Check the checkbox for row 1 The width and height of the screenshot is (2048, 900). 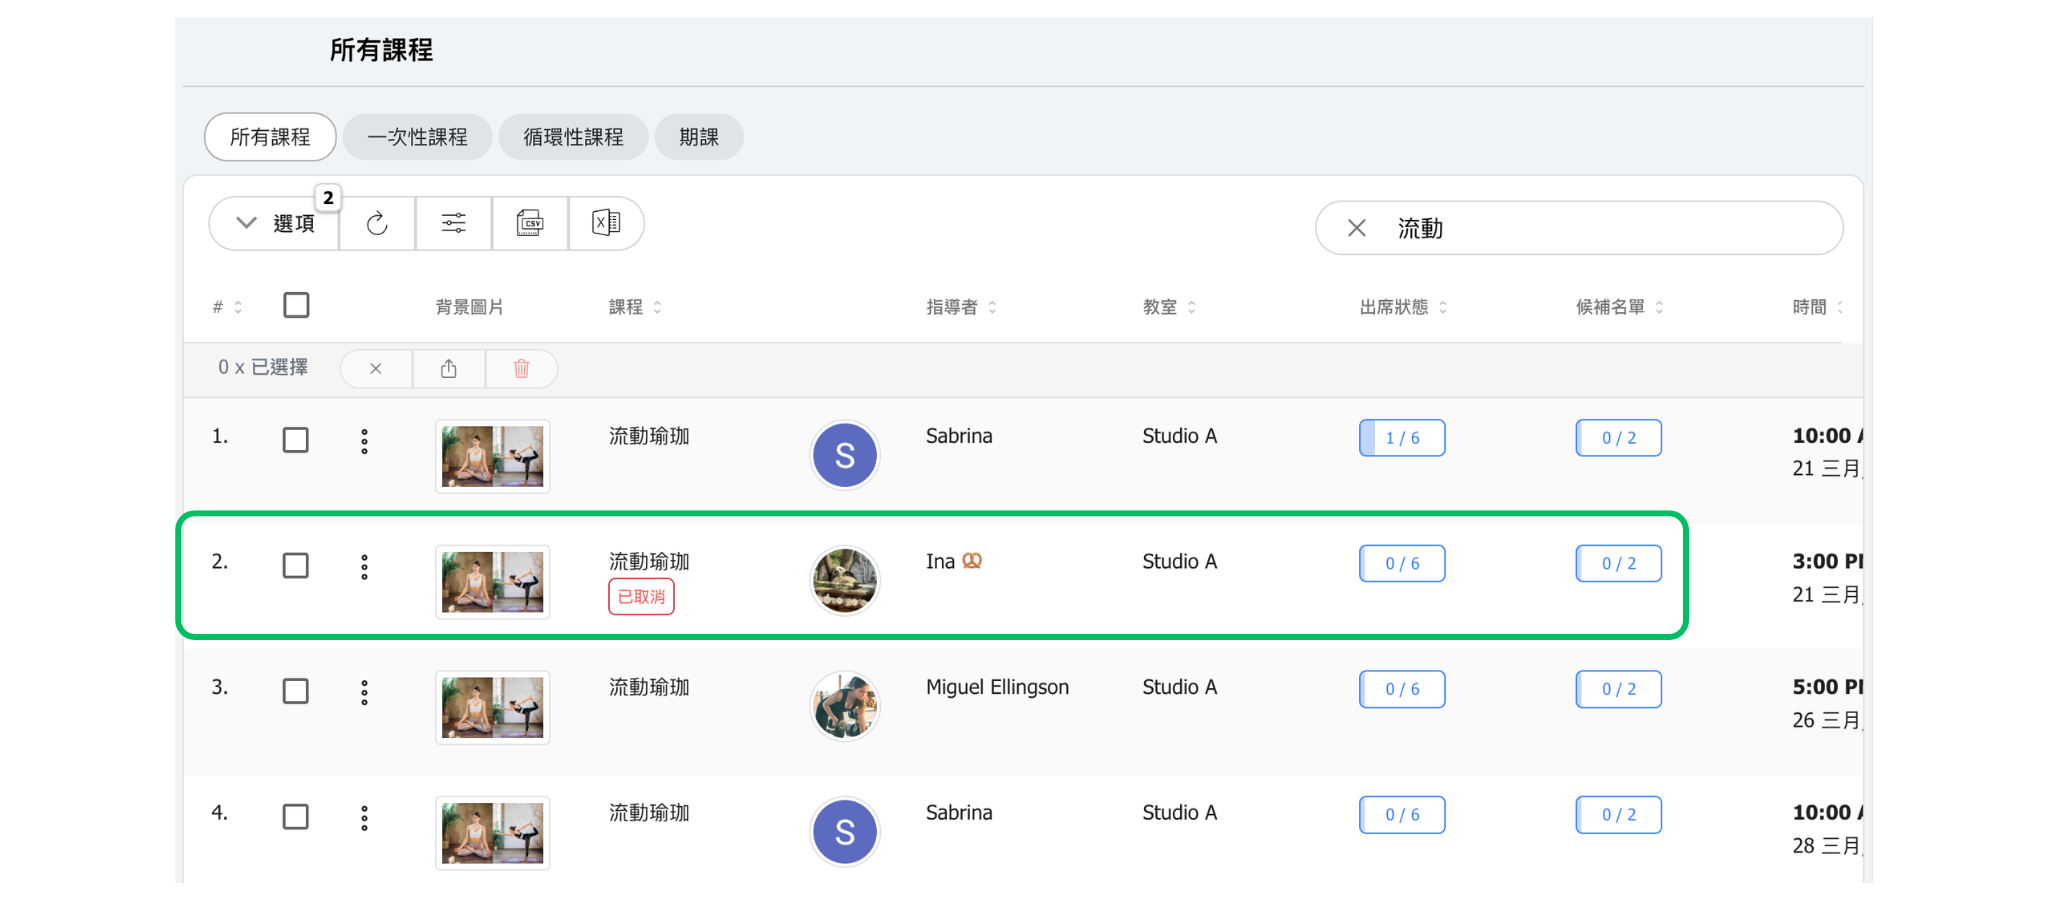(x=296, y=440)
